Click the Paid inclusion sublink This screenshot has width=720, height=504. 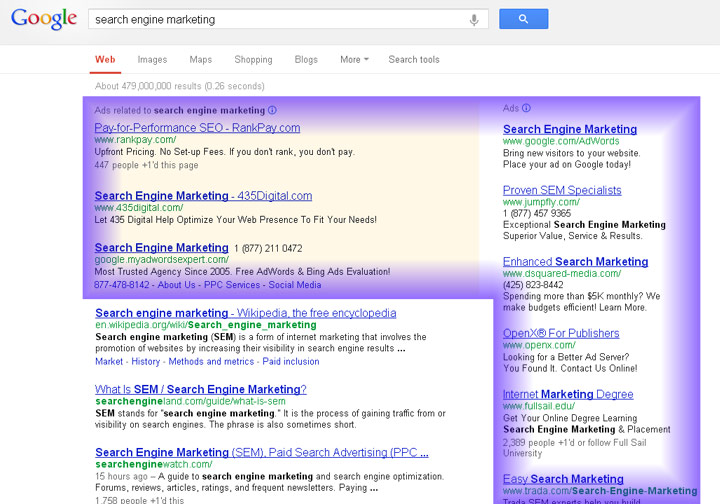click(x=291, y=361)
